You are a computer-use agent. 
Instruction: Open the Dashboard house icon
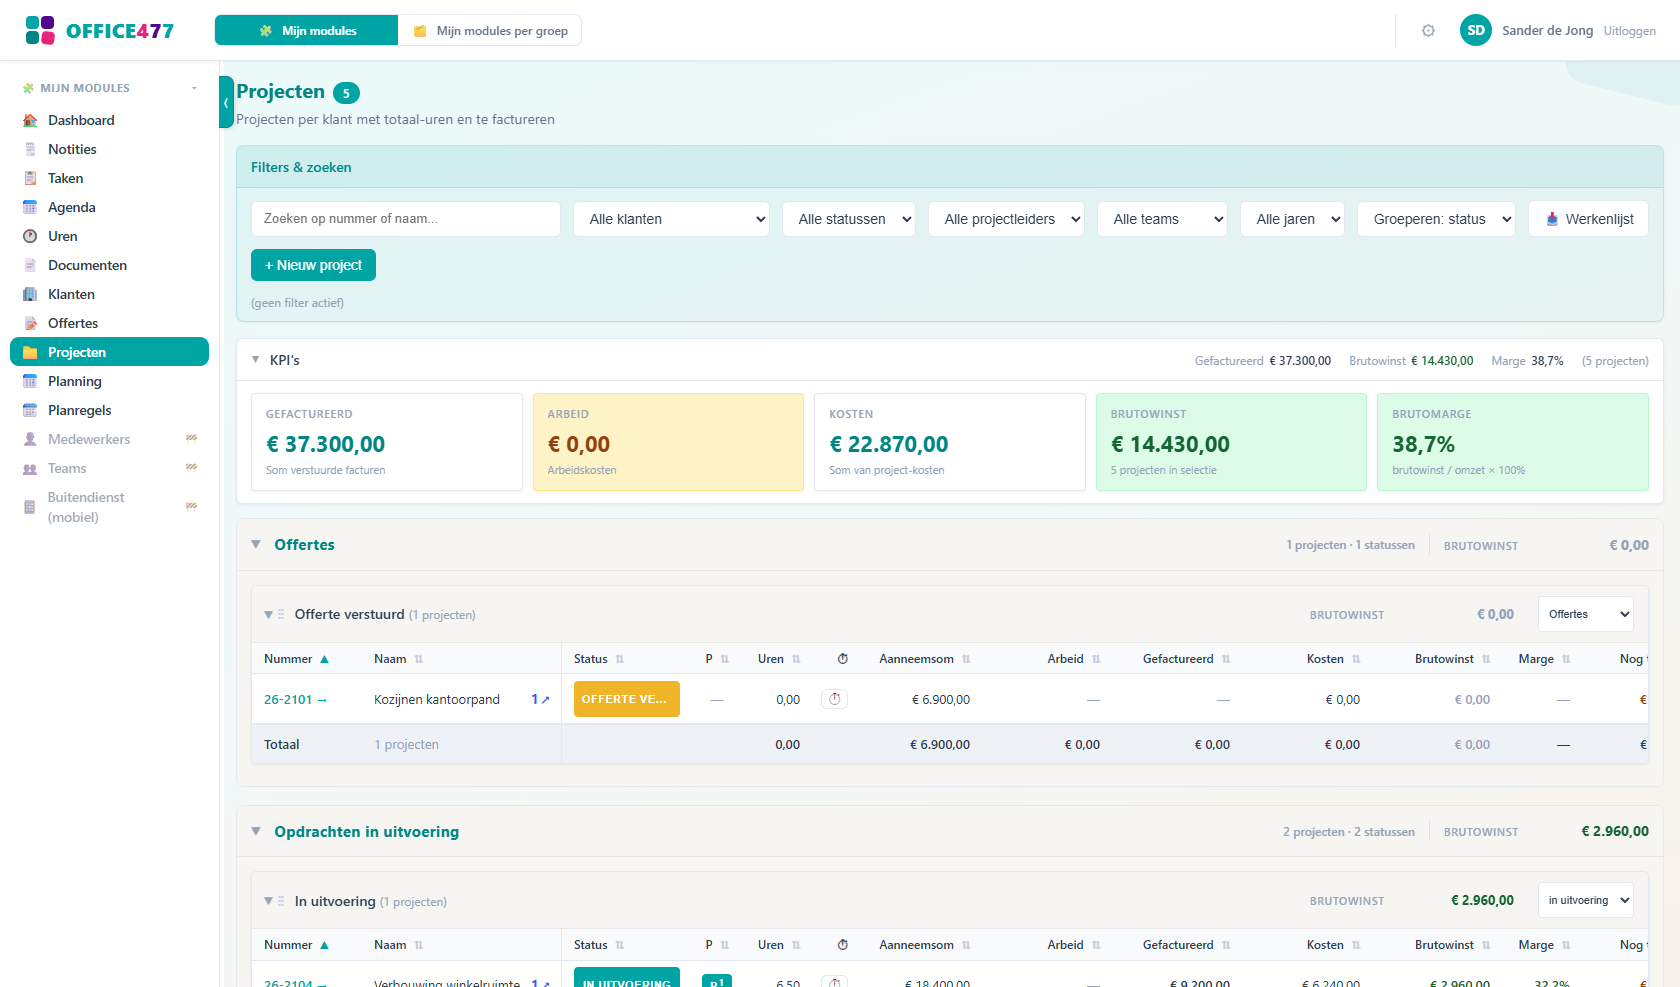30,120
